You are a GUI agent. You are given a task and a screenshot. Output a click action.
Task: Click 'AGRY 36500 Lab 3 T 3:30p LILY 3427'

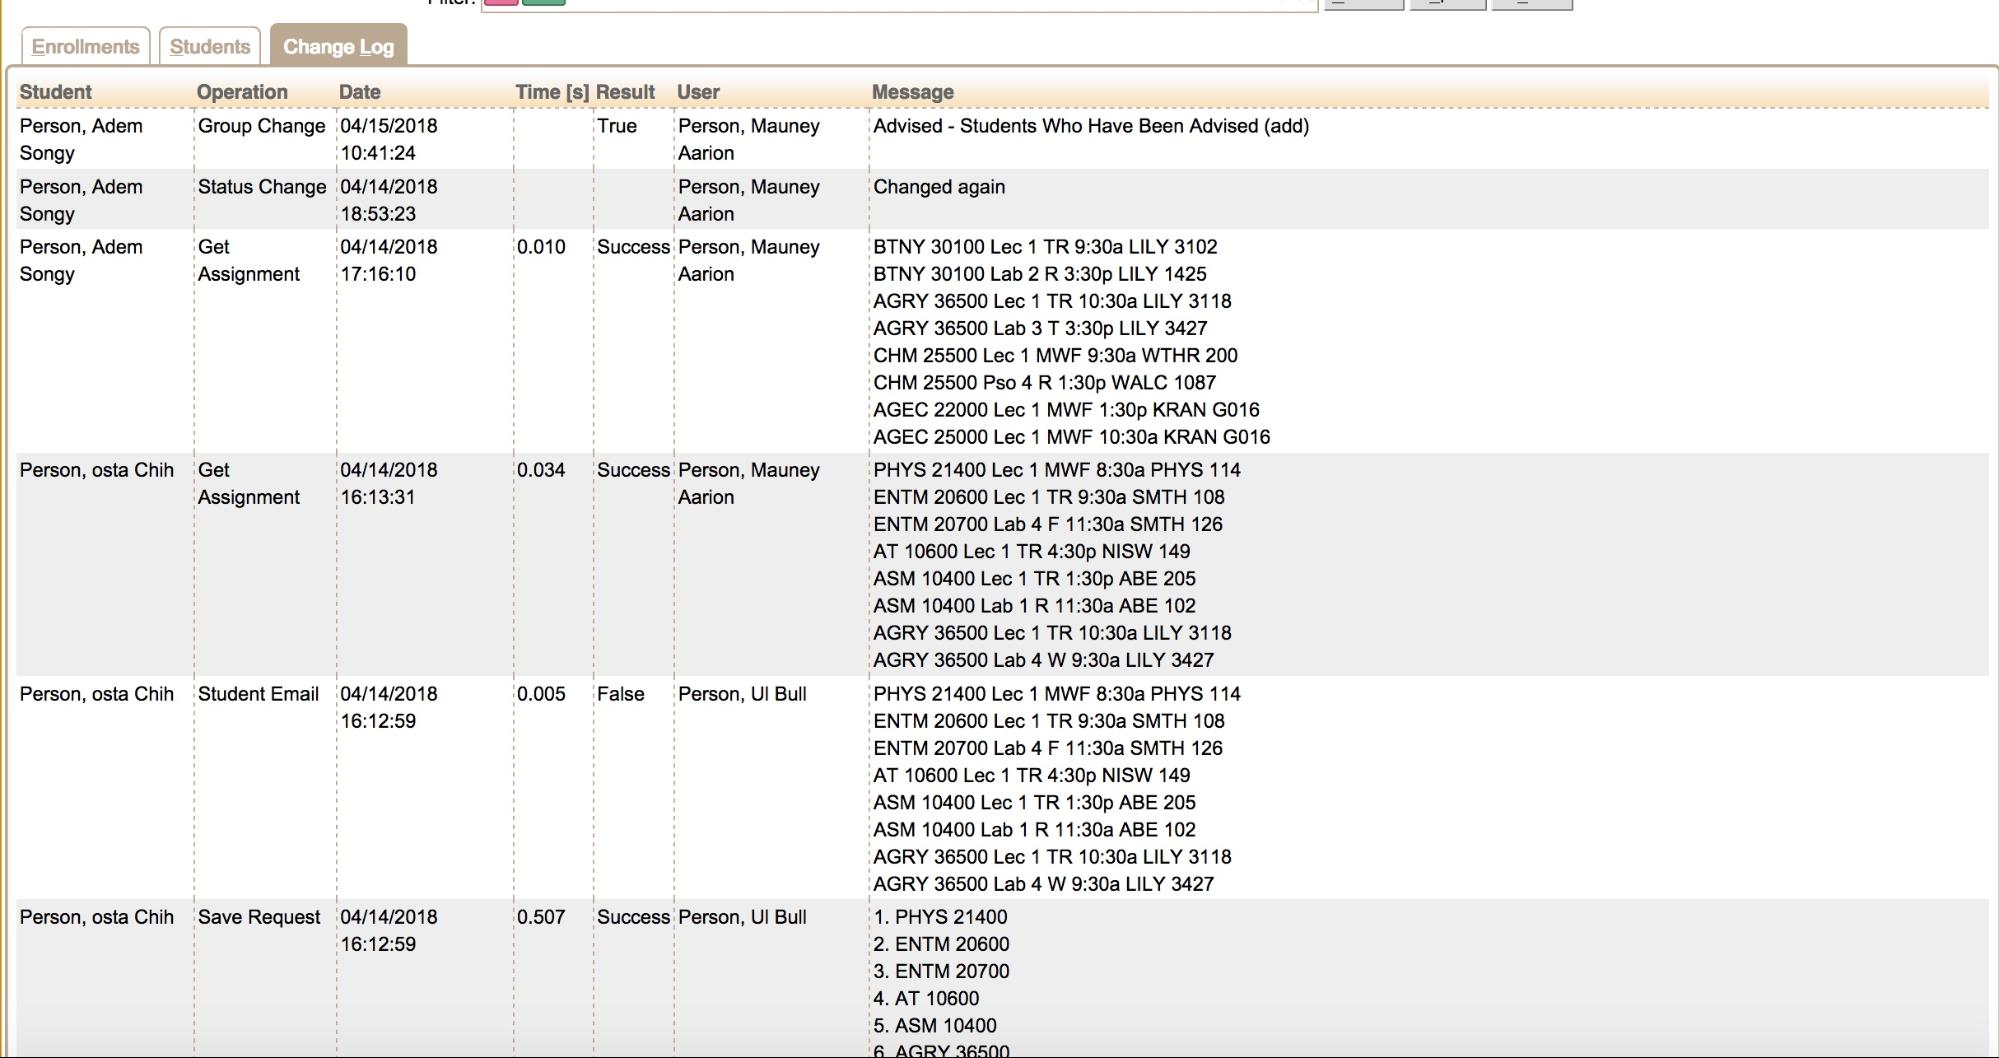click(x=1040, y=328)
